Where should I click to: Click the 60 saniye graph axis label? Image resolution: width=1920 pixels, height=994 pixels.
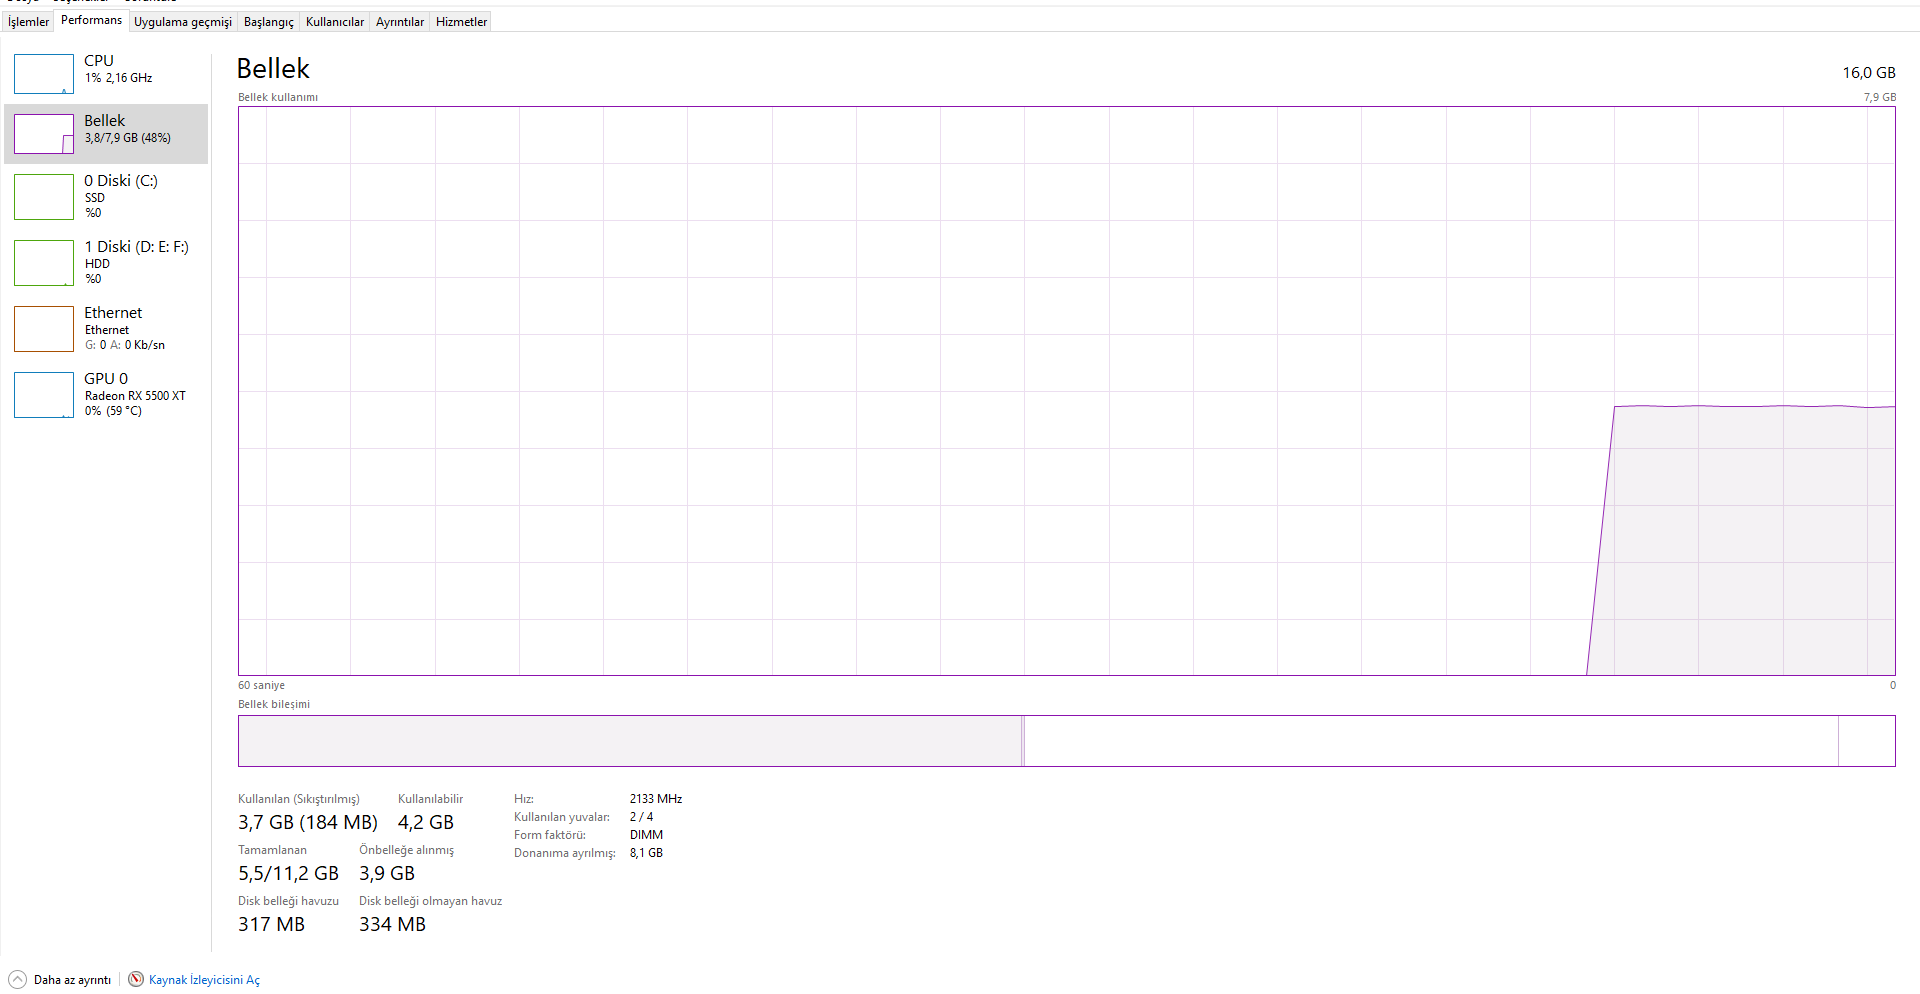point(261,686)
